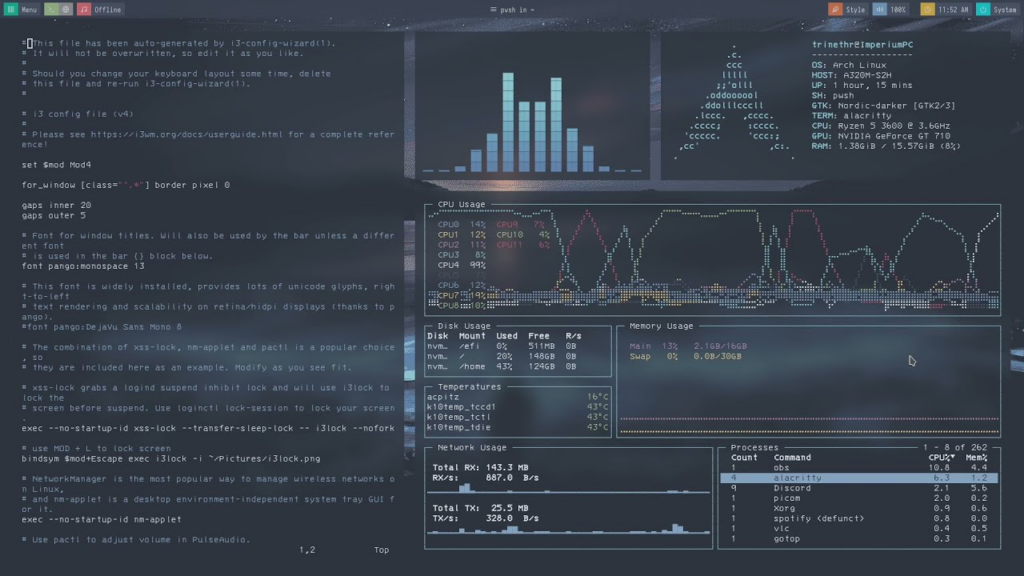Mute audio via the volume speaker icon
Screen dimensions: 1024x576
click(880, 9)
